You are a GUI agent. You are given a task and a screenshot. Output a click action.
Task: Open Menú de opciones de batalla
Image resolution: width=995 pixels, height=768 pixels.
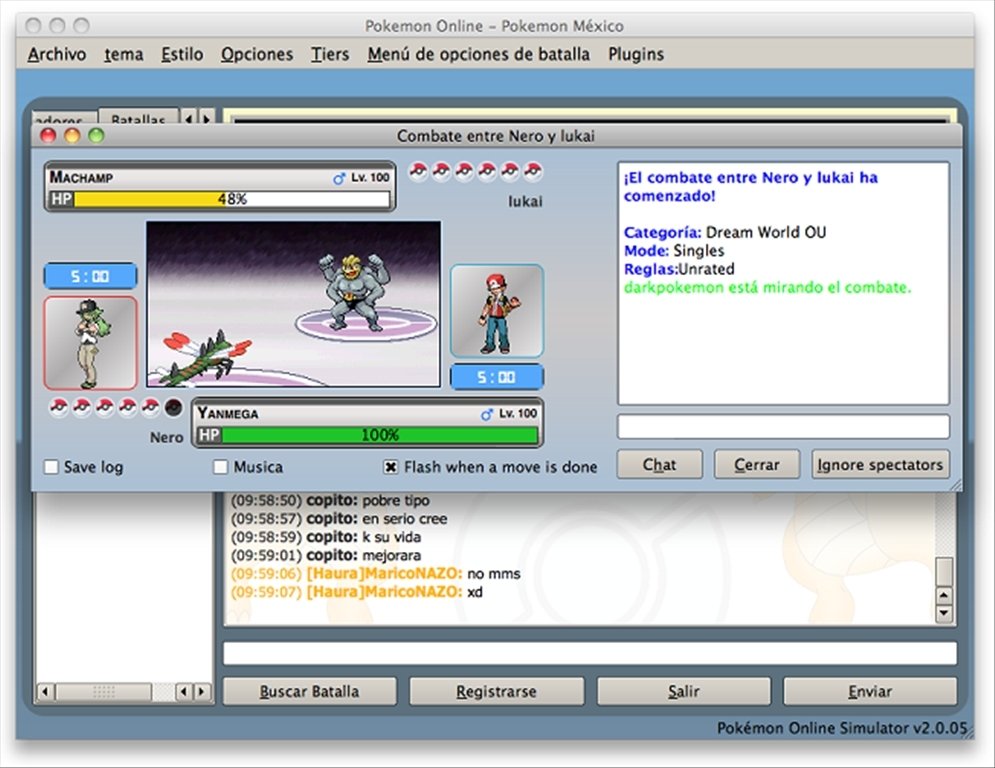click(478, 55)
